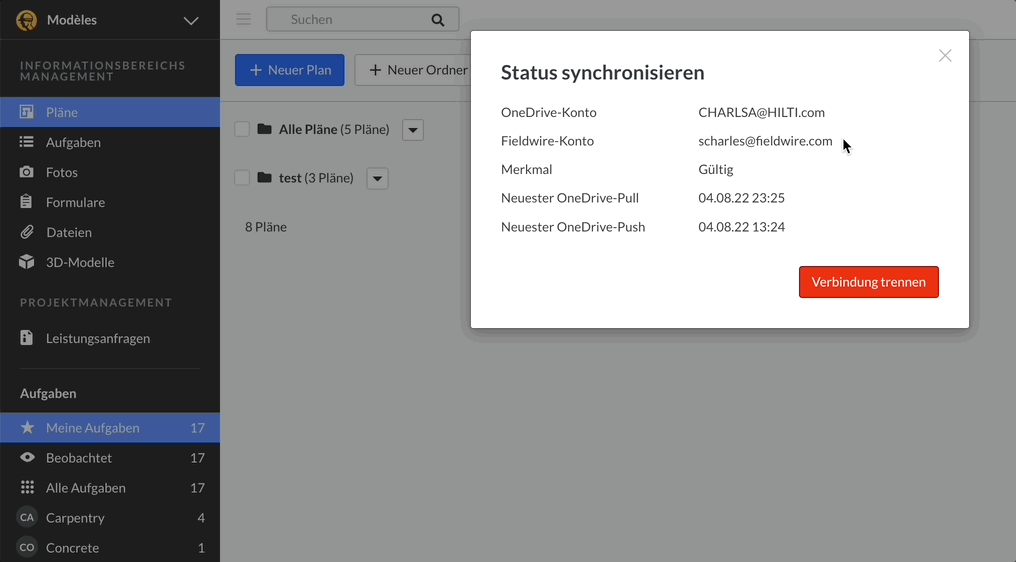Click the Verbindung trennen button
The height and width of the screenshot is (562, 1016).
[x=868, y=282]
